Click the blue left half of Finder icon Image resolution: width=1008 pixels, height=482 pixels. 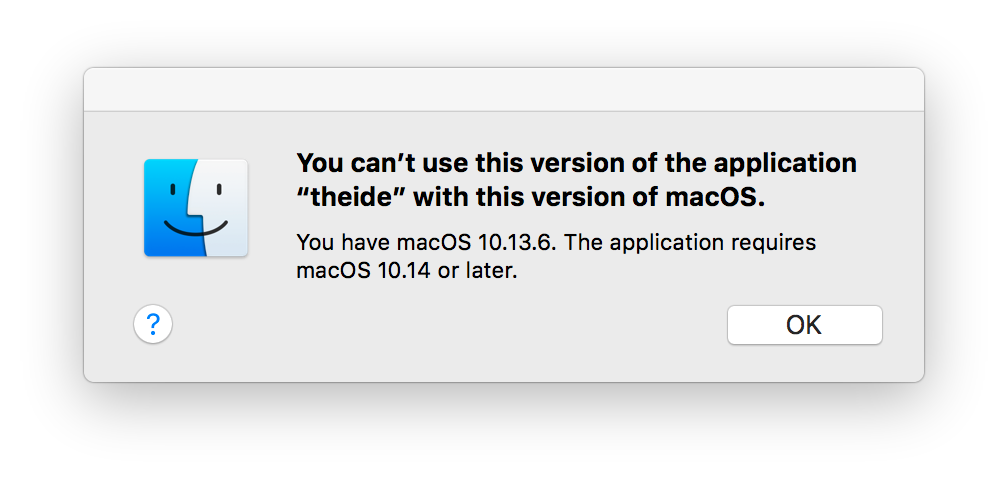pyautogui.click(x=168, y=207)
